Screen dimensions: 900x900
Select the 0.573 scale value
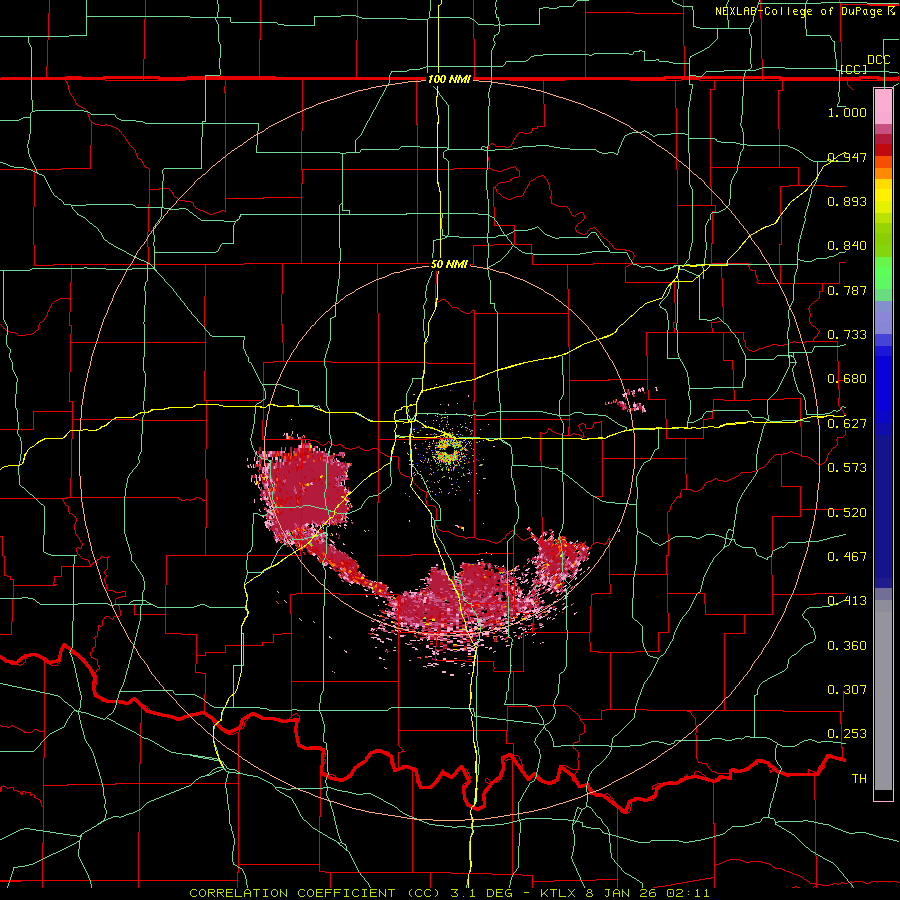pos(847,468)
